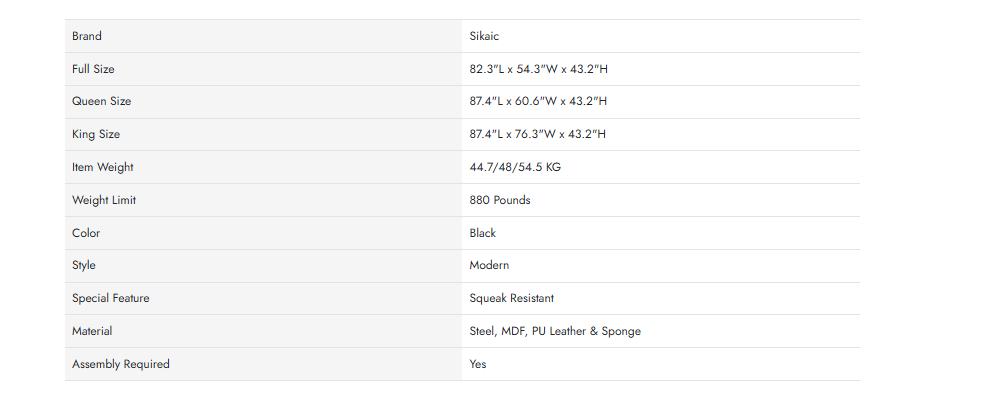This screenshot has width=982, height=407.
Task: Click the Weight Limit label
Action: (x=104, y=200)
